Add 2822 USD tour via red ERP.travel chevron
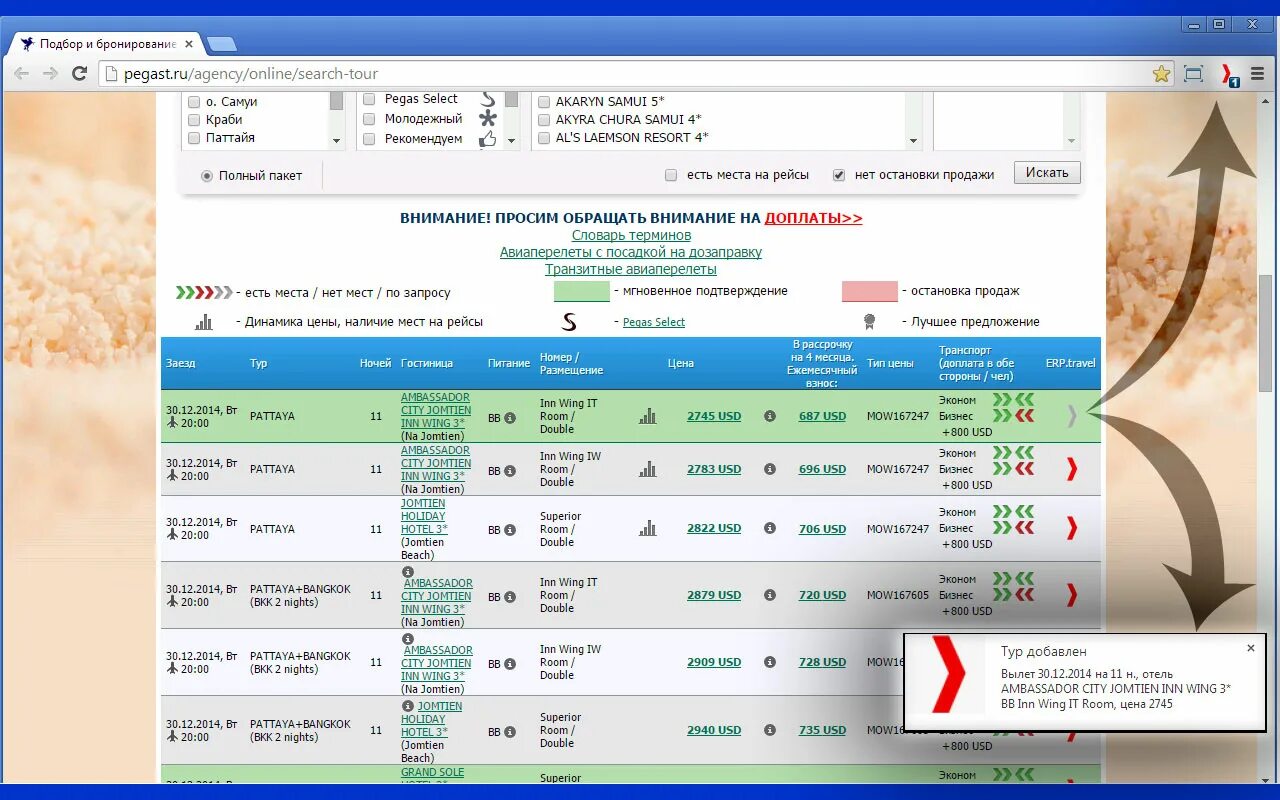1280x800 pixels. 1072,528
